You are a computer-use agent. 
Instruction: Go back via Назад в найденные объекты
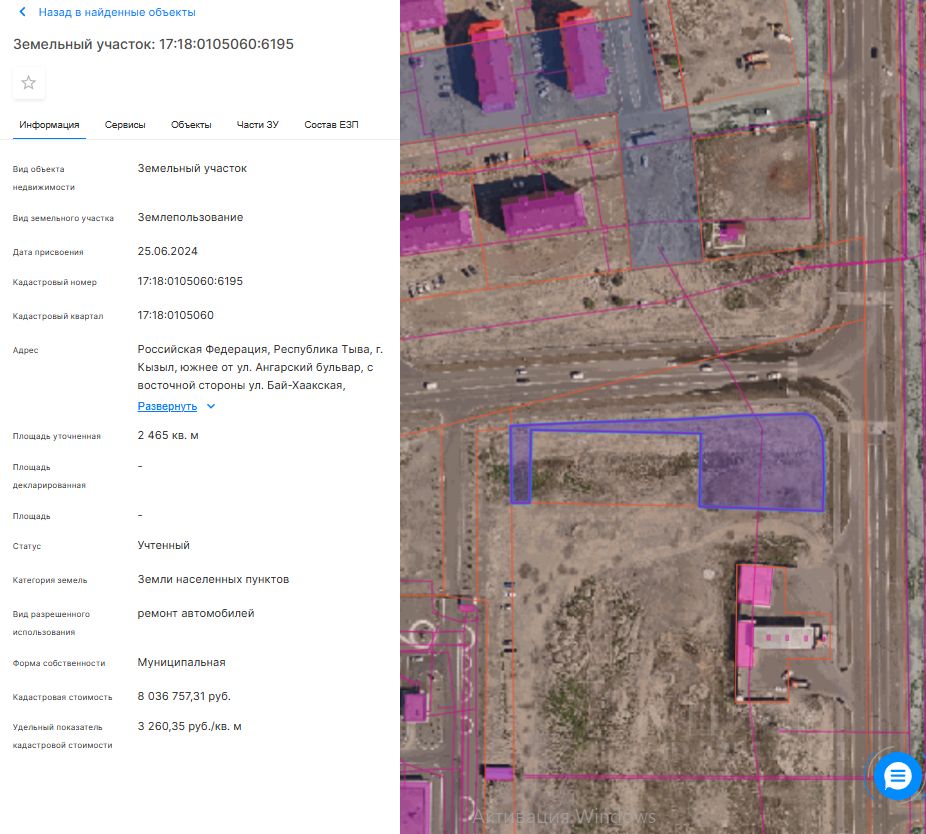(x=116, y=12)
